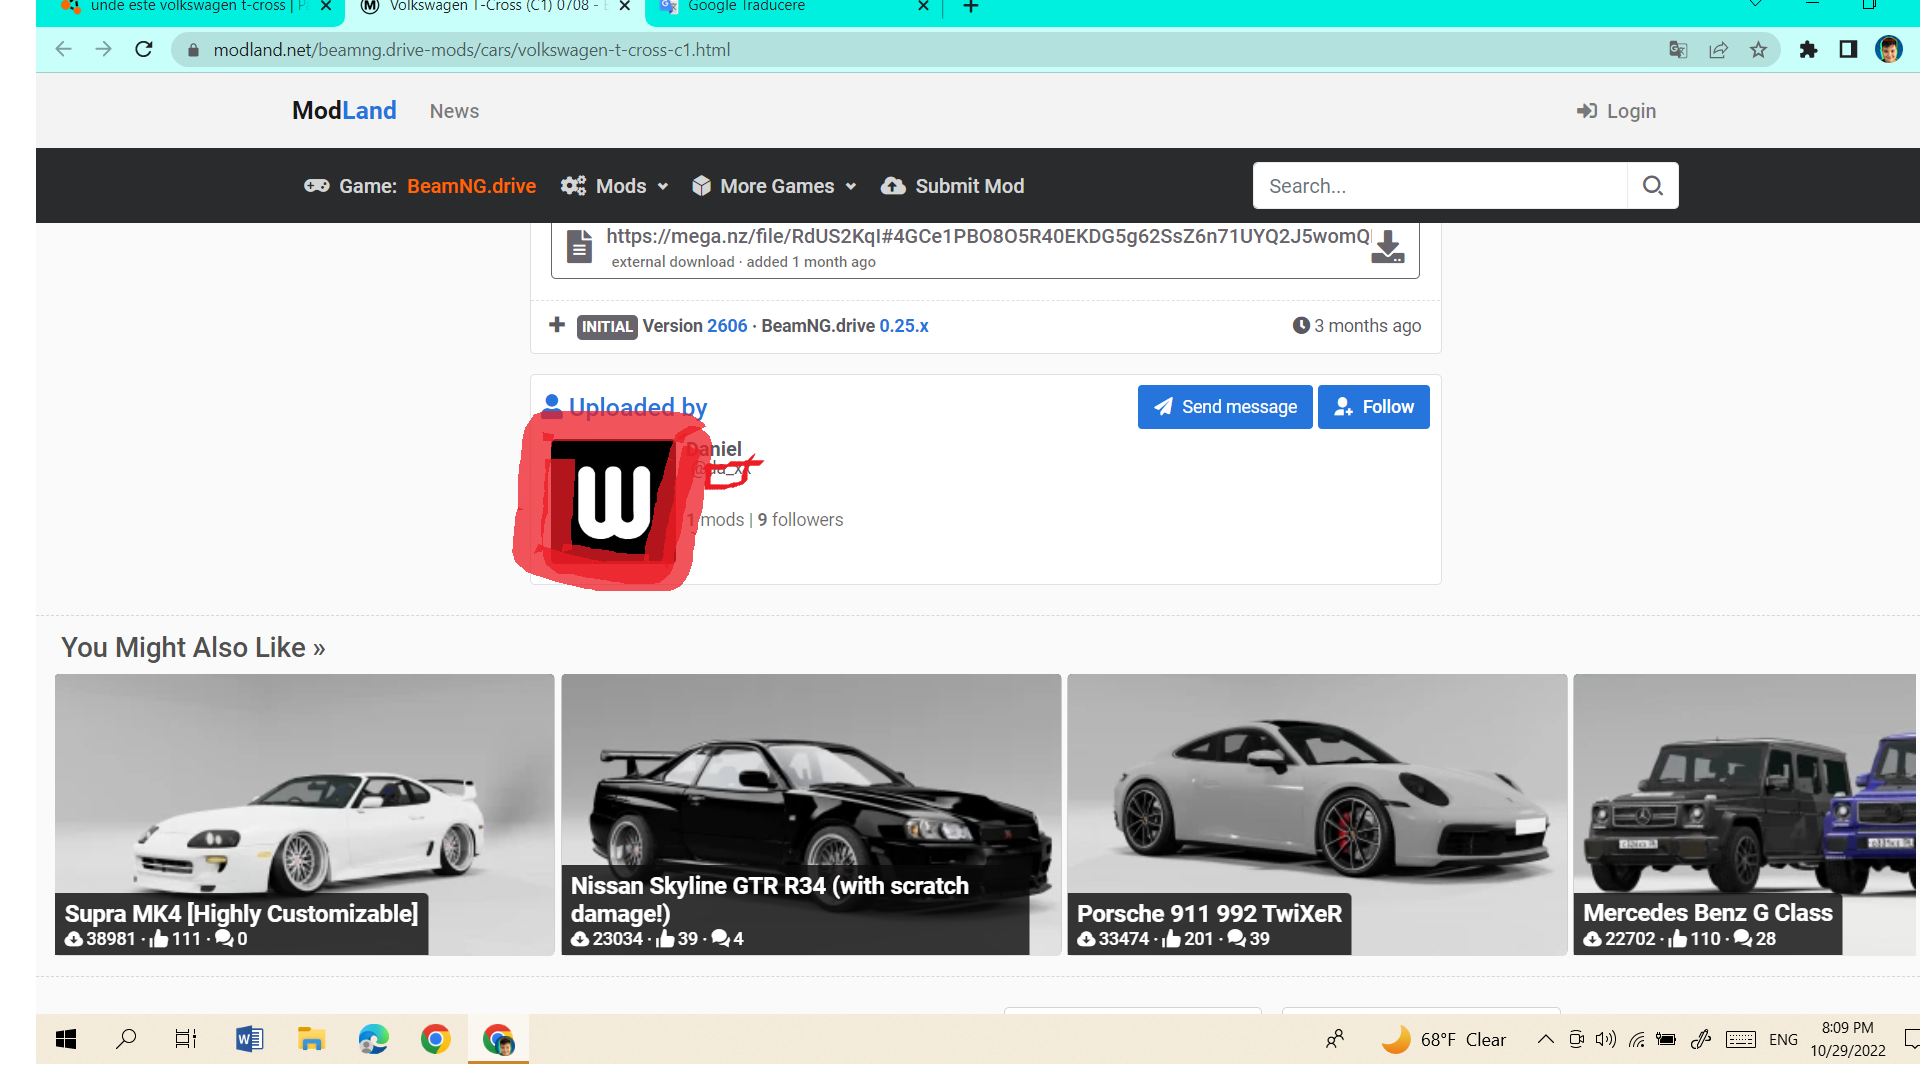
Task: Click the BeamNG.drive game link
Action: 471,186
